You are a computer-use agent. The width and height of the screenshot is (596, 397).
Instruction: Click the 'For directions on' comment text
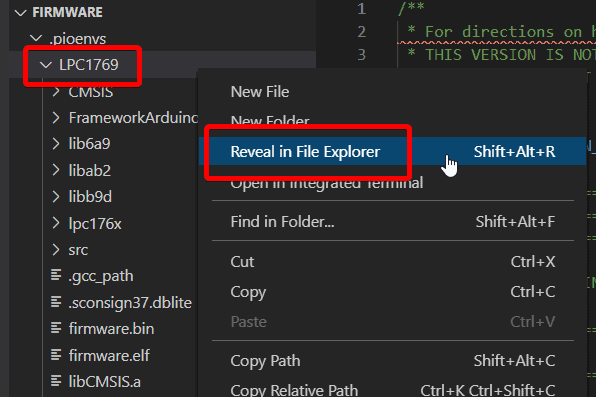503,32
